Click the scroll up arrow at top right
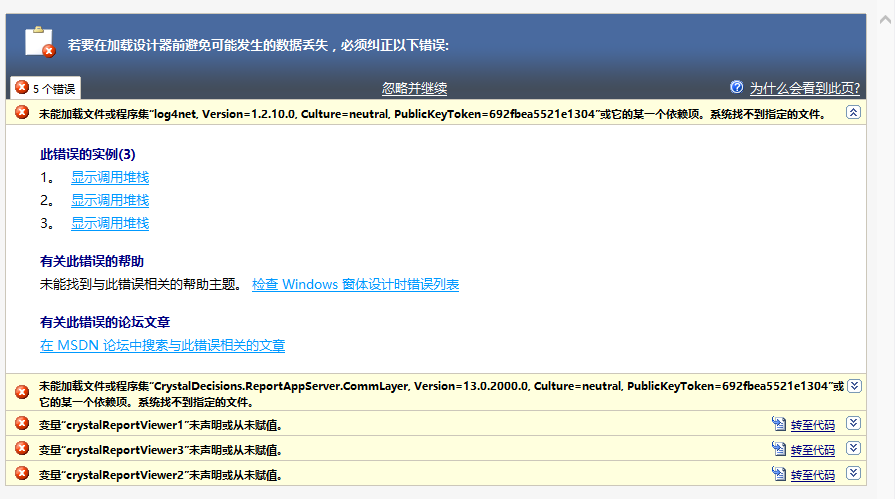 (885, 20)
